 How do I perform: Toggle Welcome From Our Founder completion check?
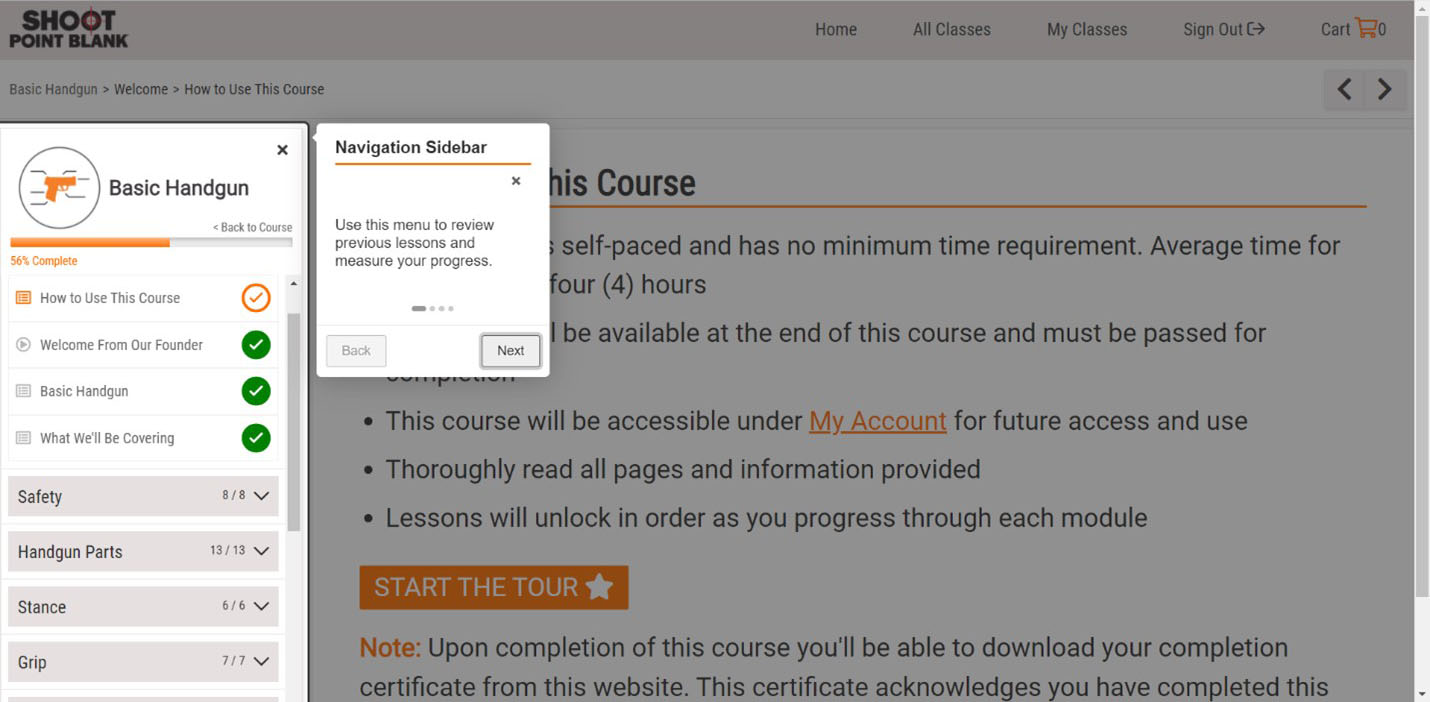256,345
